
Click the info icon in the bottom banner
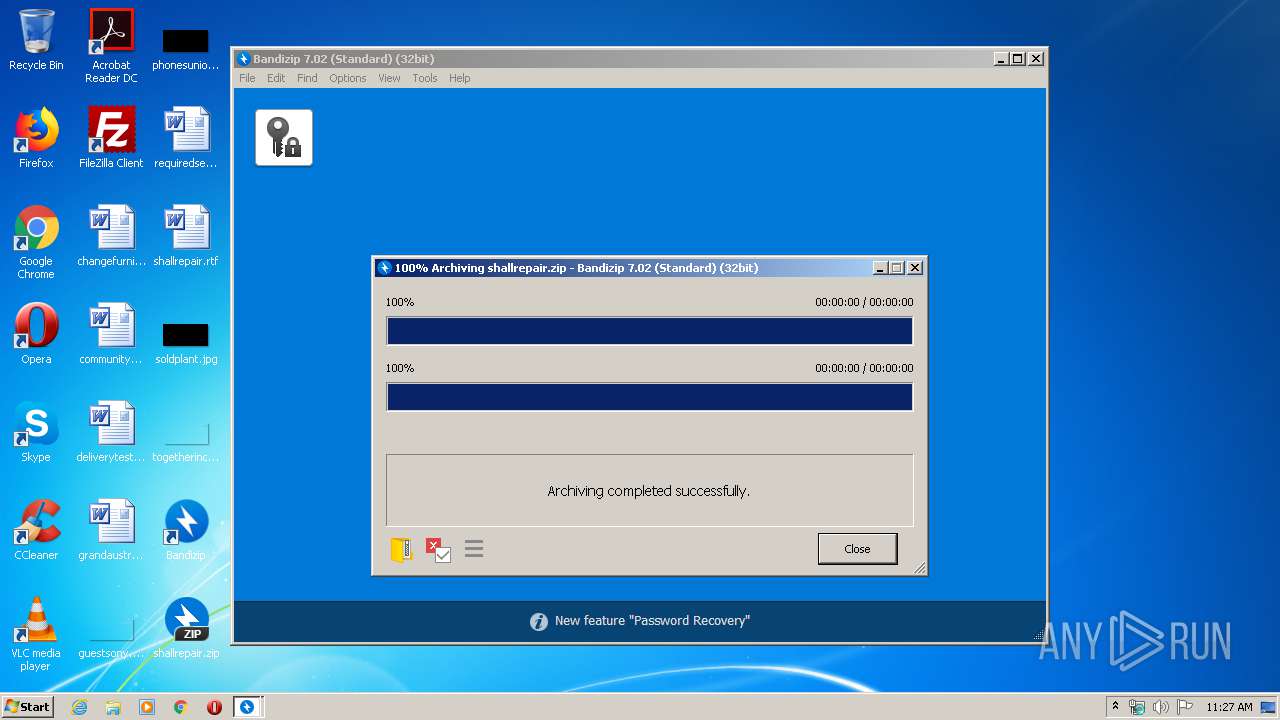point(539,621)
